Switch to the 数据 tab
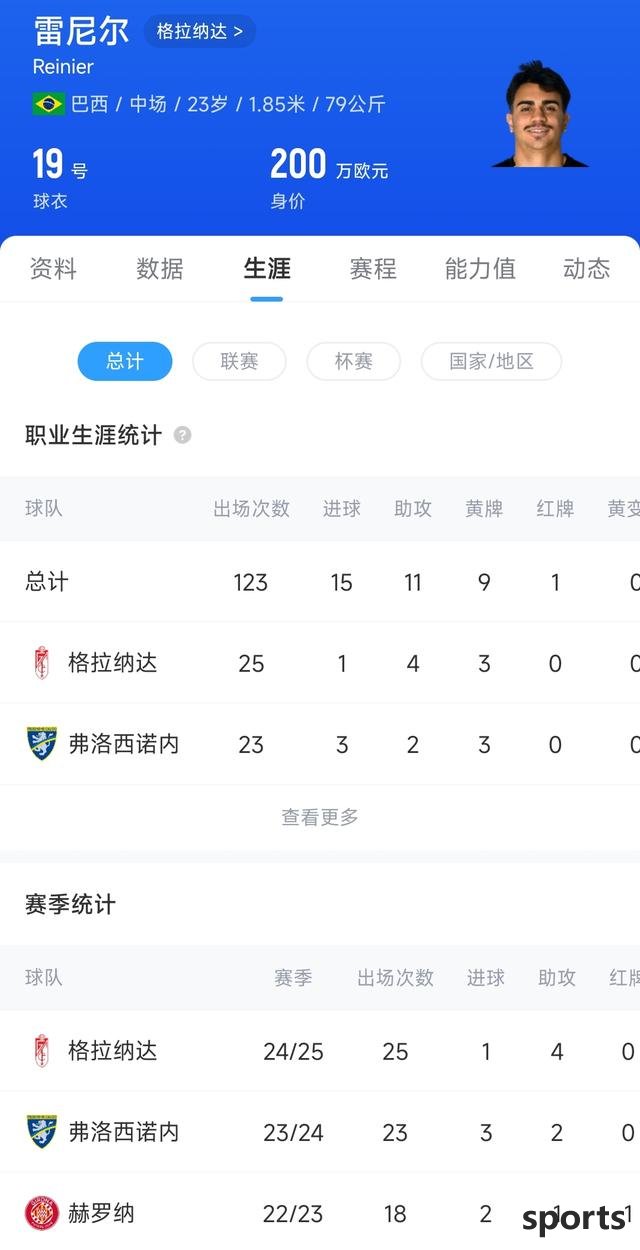 pyautogui.click(x=160, y=268)
